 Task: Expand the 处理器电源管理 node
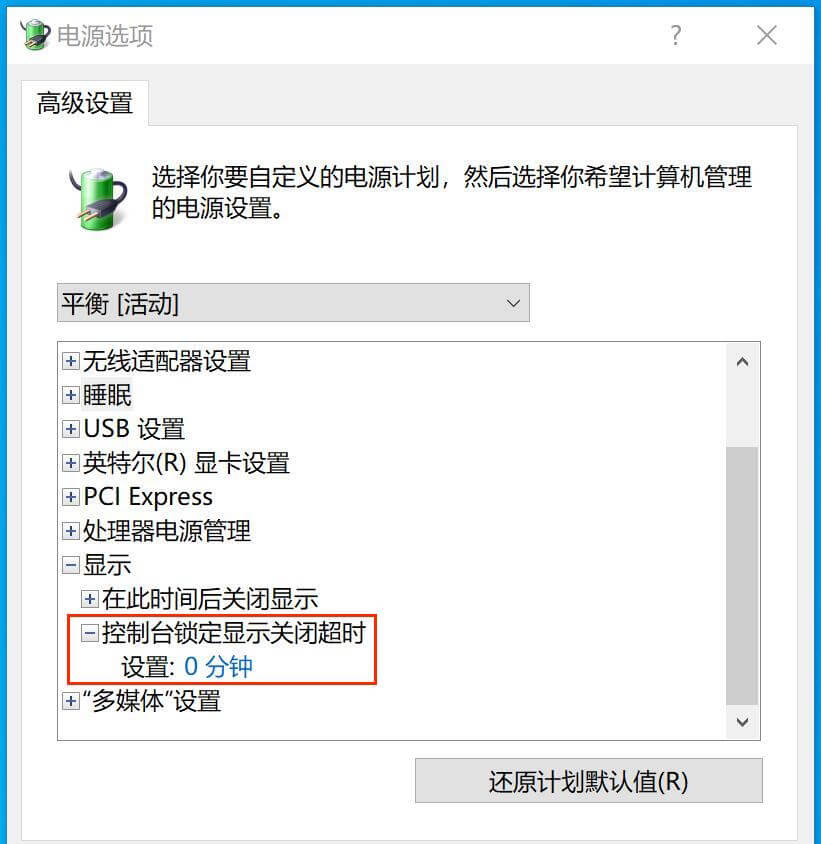coord(71,531)
